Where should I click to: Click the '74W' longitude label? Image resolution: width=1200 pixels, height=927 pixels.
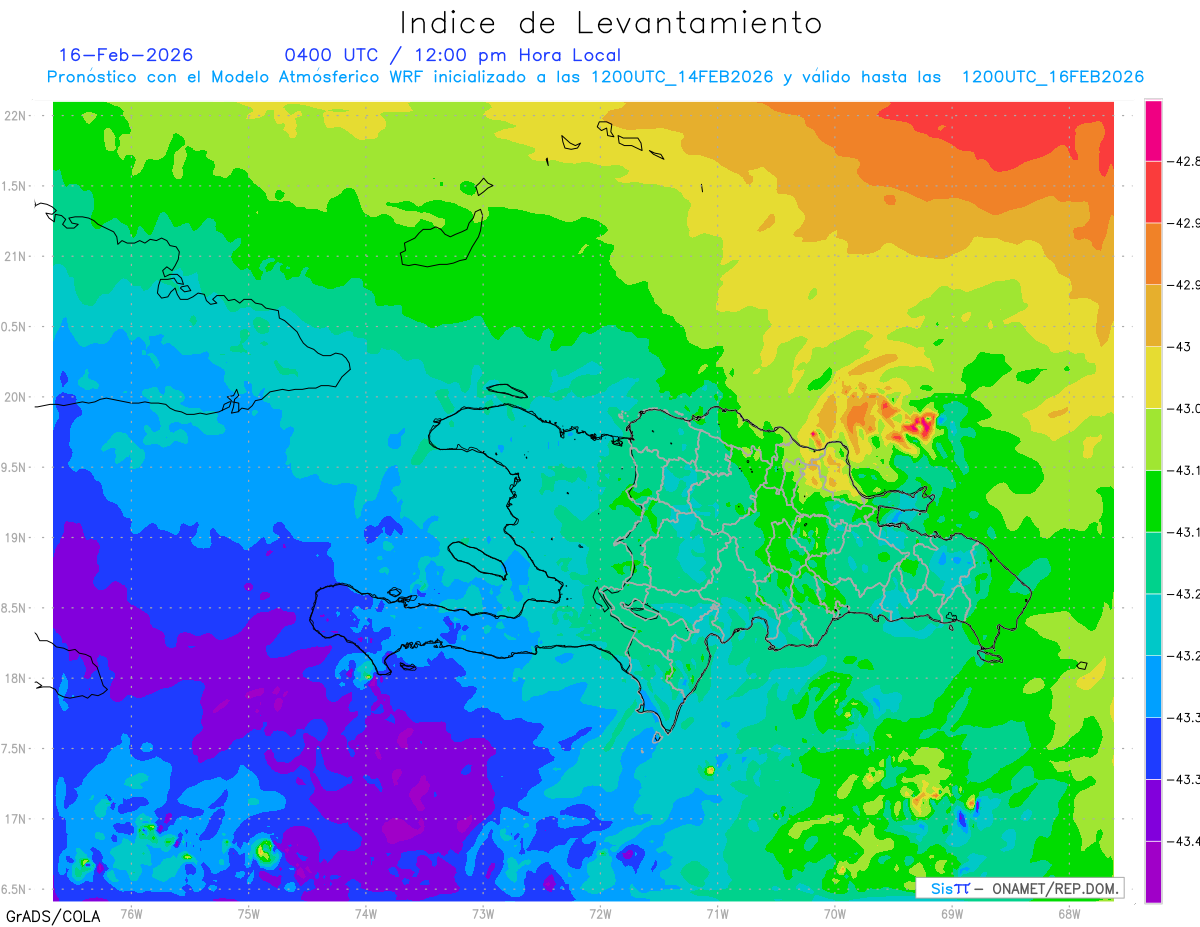click(x=366, y=913)
